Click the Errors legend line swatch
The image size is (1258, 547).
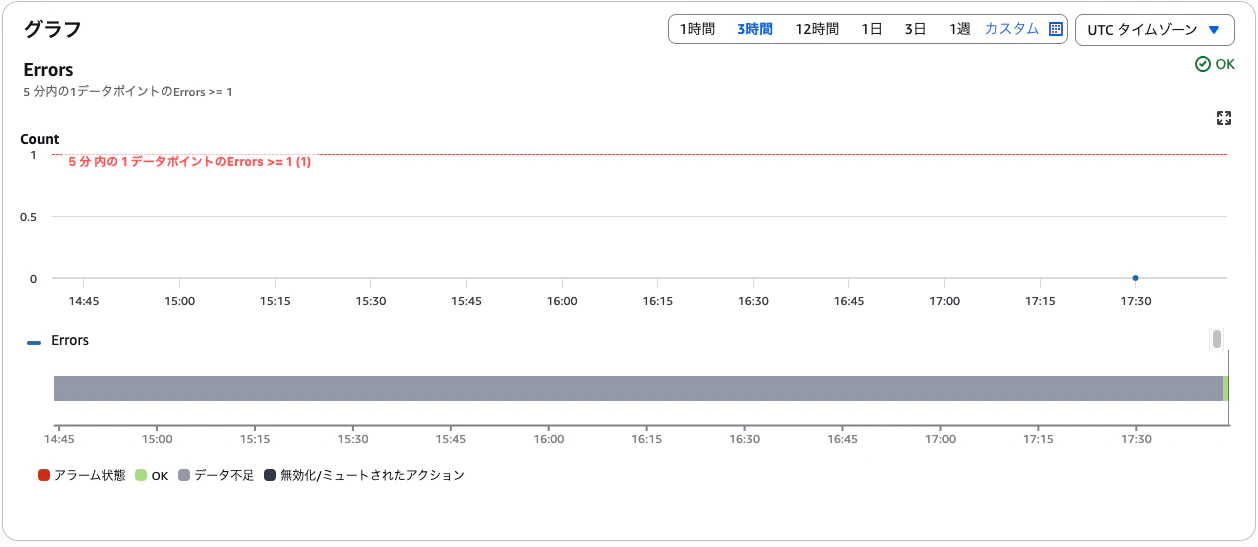pos(34,342)
